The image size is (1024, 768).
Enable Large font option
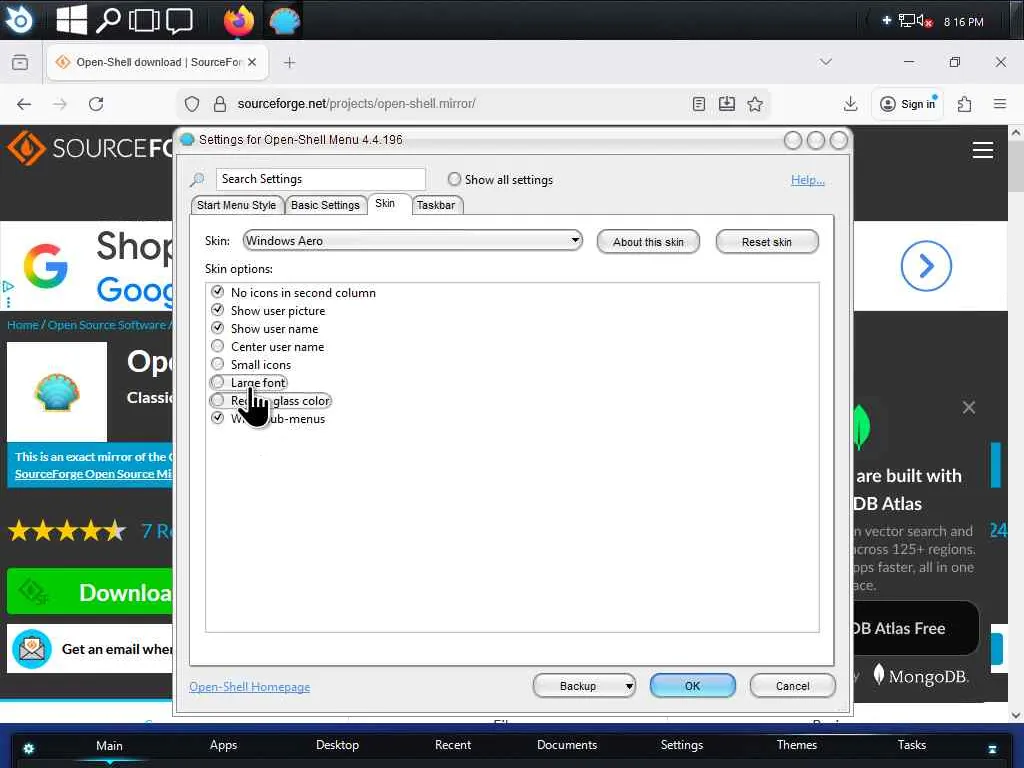click(217, 382)
